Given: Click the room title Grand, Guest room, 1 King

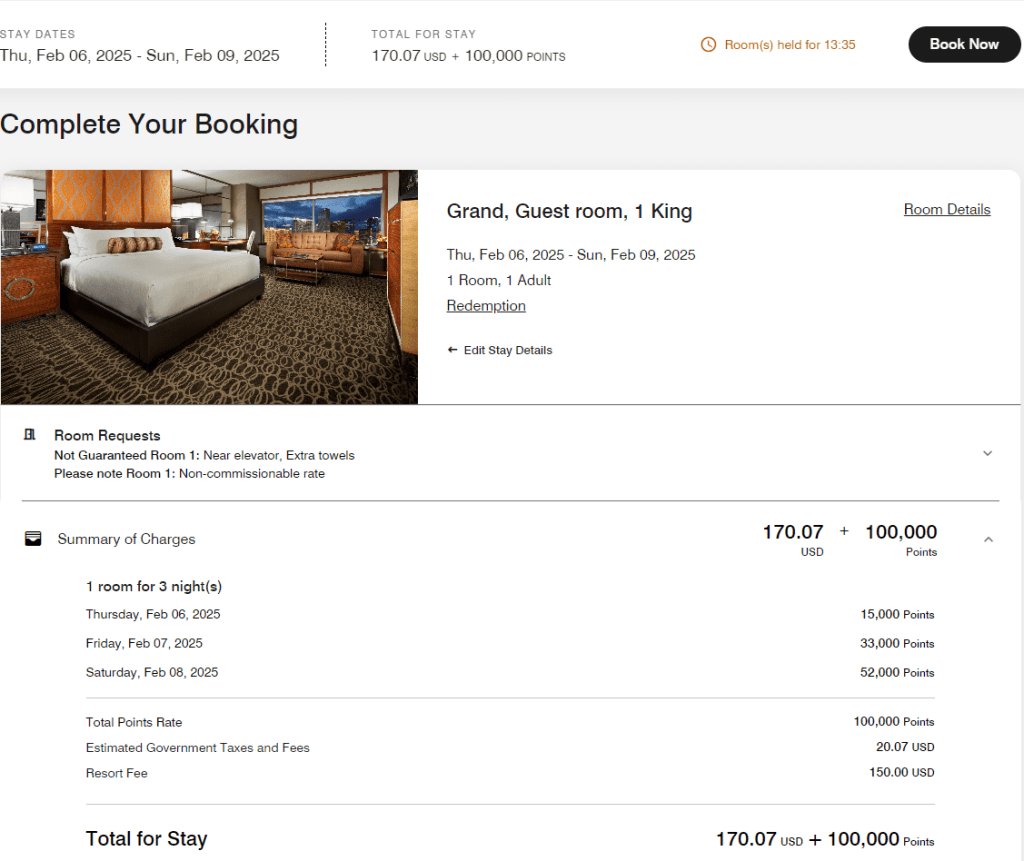Looking at the screenshot, I should click(x=569, y=211).
